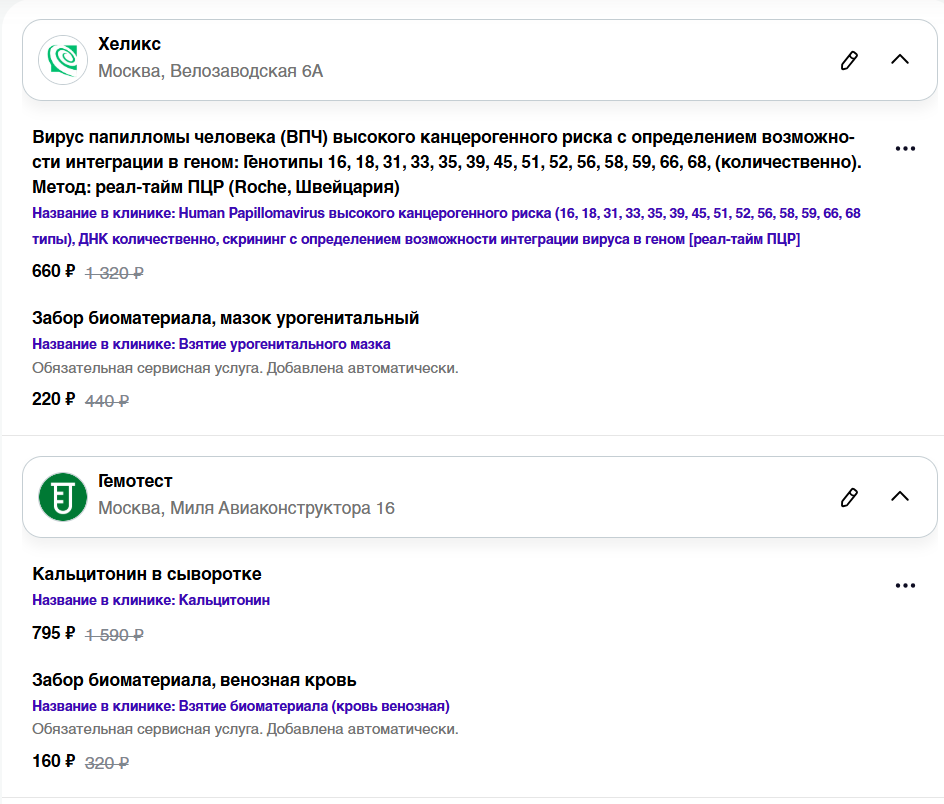Open options menu for the ВПЧ analysis

pos(905,149)
